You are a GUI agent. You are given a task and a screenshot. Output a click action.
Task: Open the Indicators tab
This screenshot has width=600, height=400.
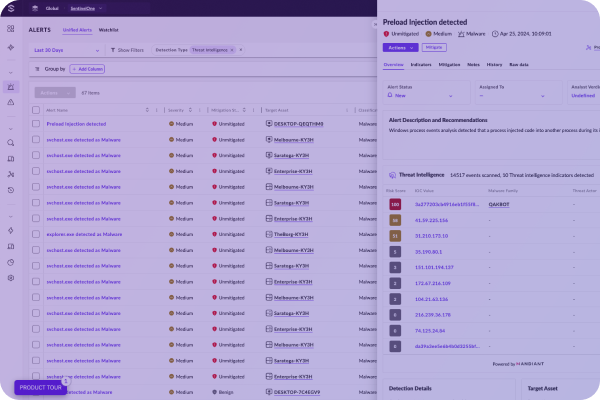(421, 64)
